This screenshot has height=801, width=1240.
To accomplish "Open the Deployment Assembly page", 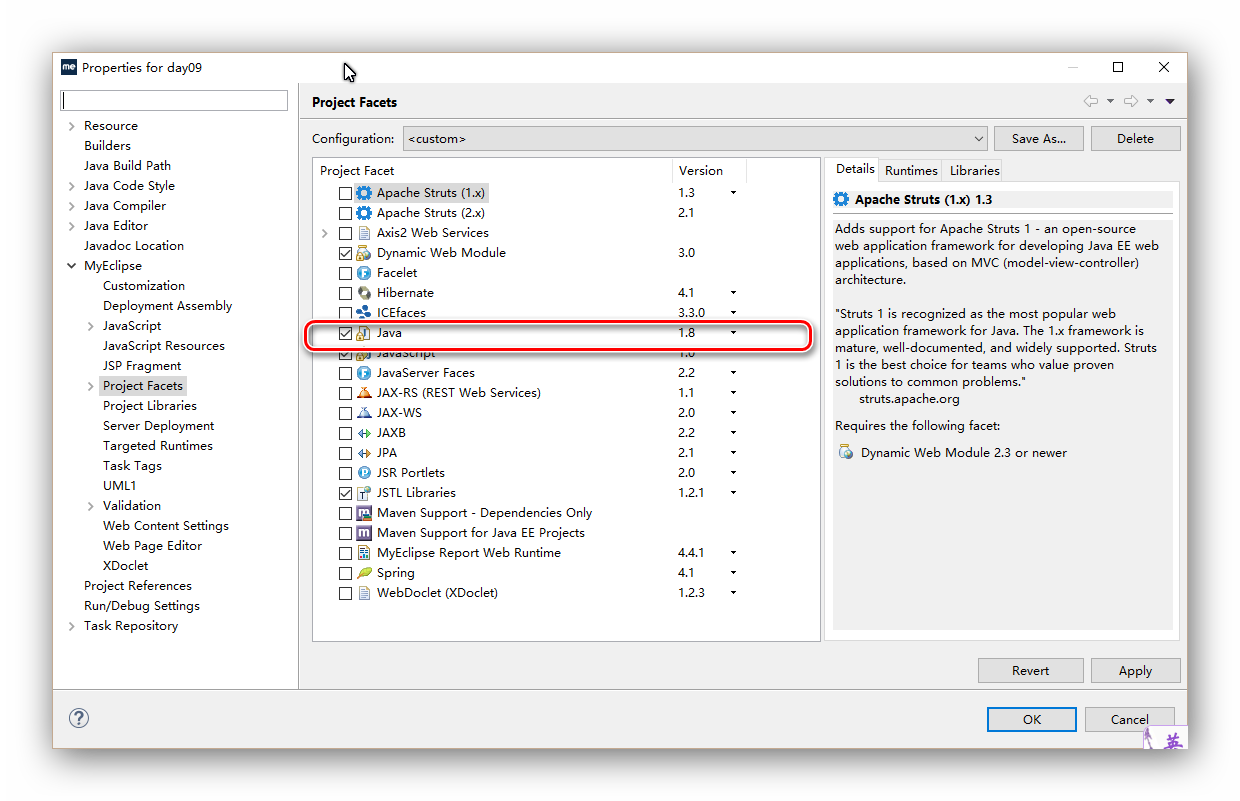I will coord(167,306).
